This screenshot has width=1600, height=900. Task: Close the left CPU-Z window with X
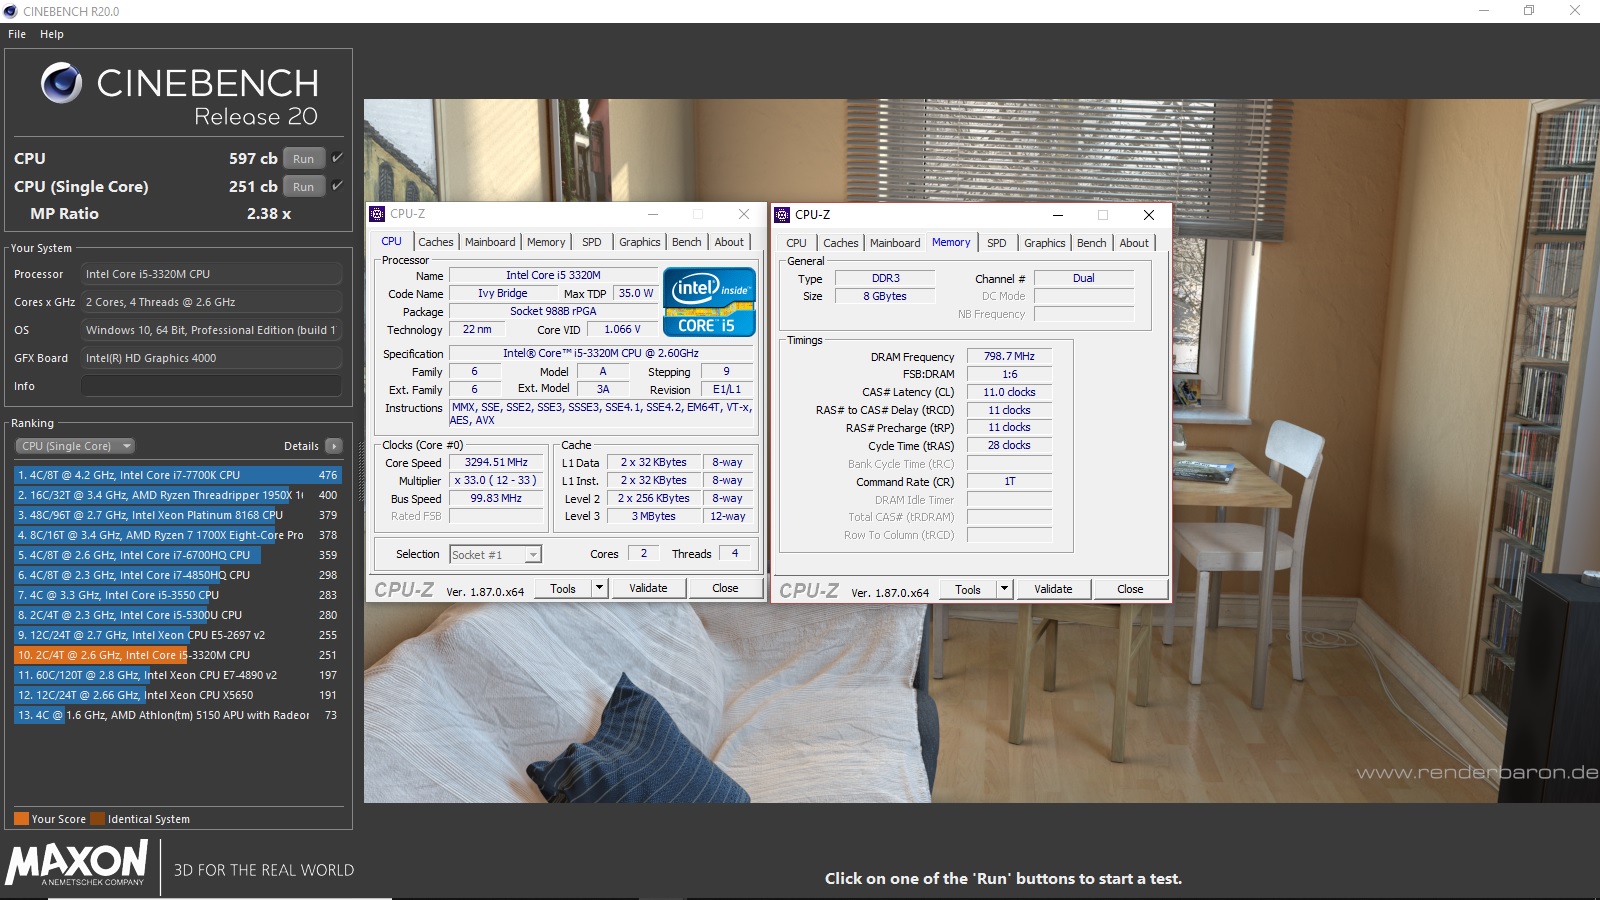(x=744, y=214)
